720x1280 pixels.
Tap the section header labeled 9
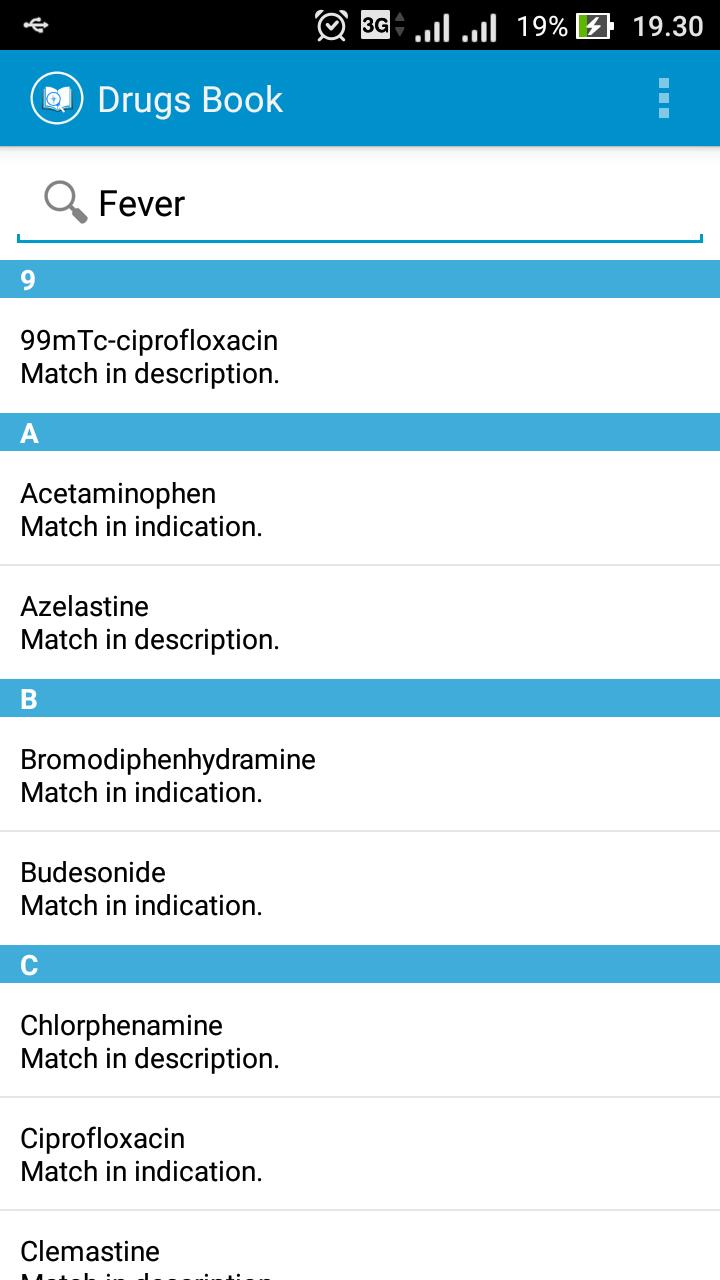tap(360, 280)
